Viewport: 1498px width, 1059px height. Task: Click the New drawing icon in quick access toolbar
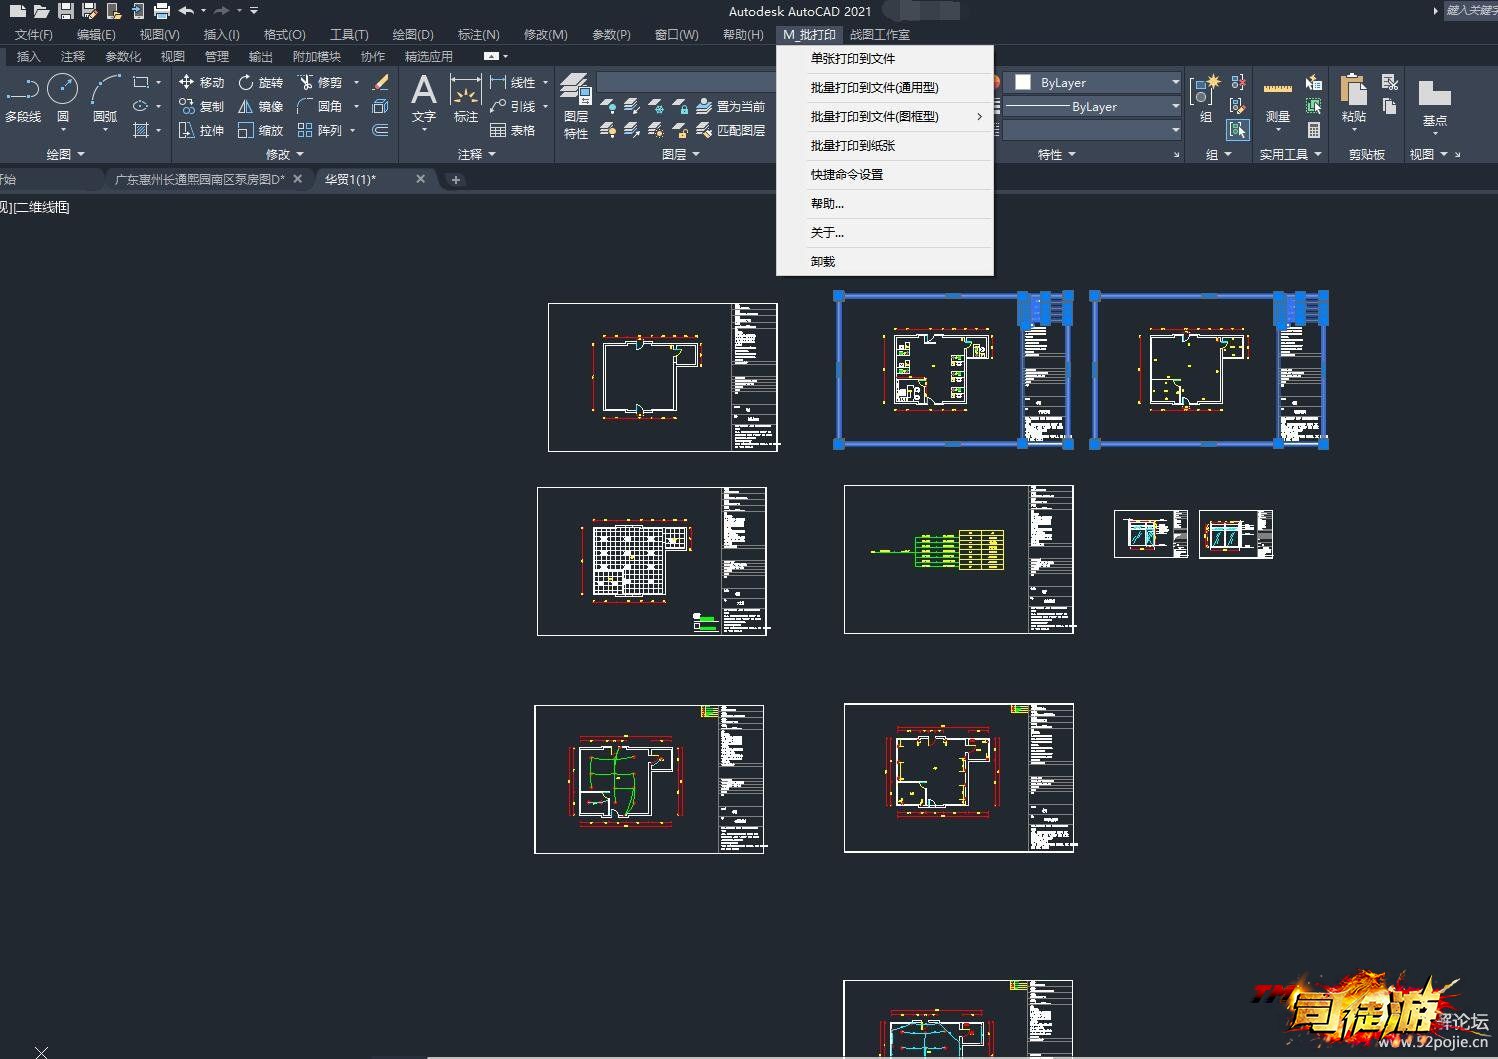pyautogui.click(x=17, y=11)
